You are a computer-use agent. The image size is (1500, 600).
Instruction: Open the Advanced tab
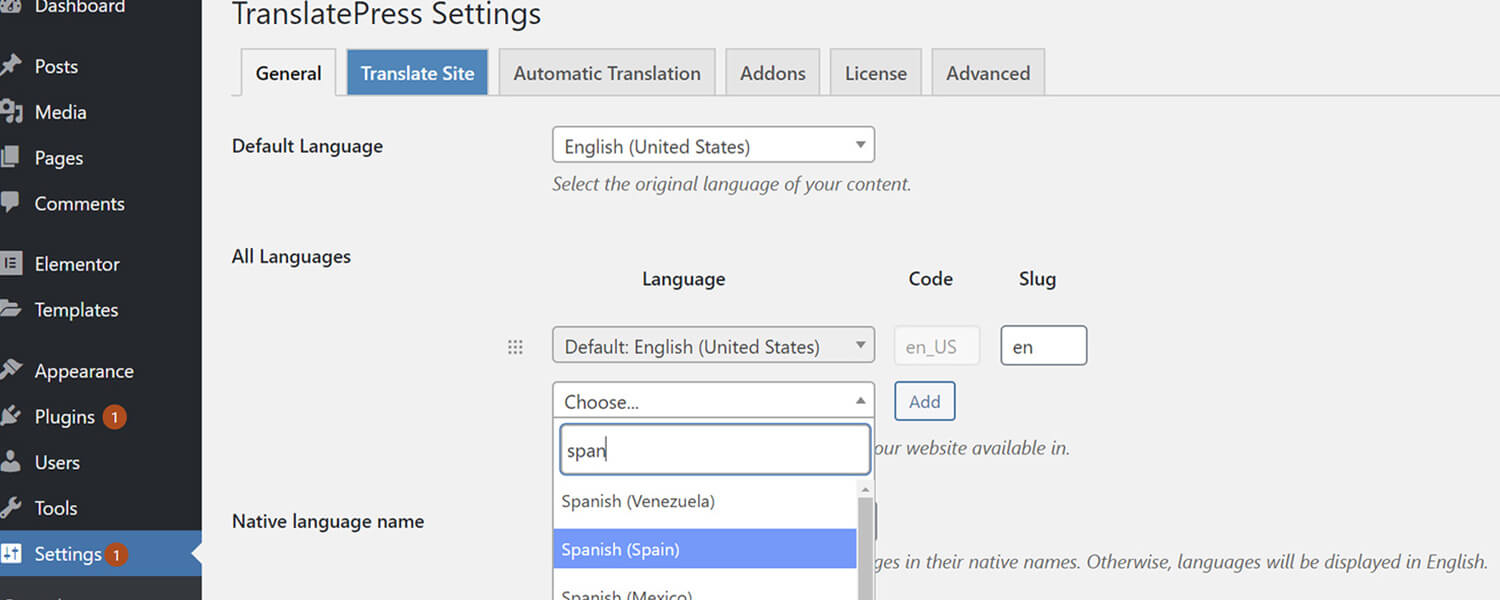(988, 73)
